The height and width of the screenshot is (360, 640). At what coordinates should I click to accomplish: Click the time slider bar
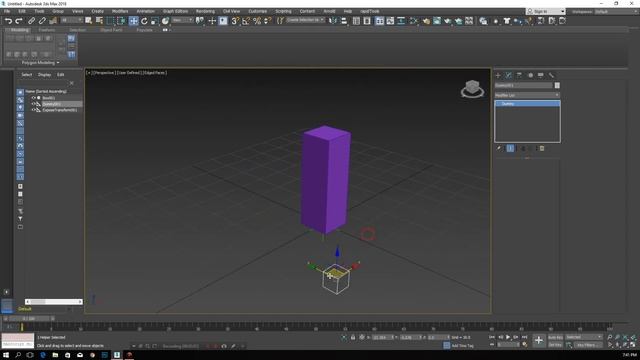pyautogui.click(x=29, y=318)
